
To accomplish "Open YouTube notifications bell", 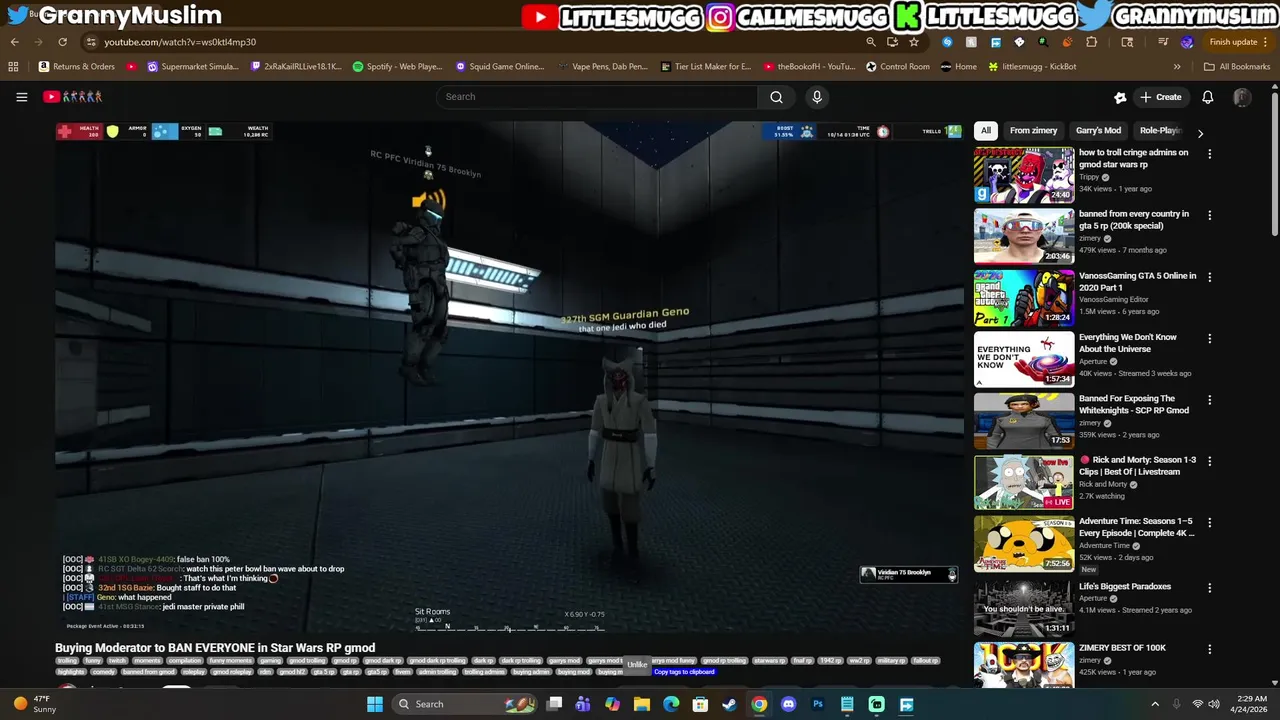I will pyautogui.click(x=1207, y=97).
